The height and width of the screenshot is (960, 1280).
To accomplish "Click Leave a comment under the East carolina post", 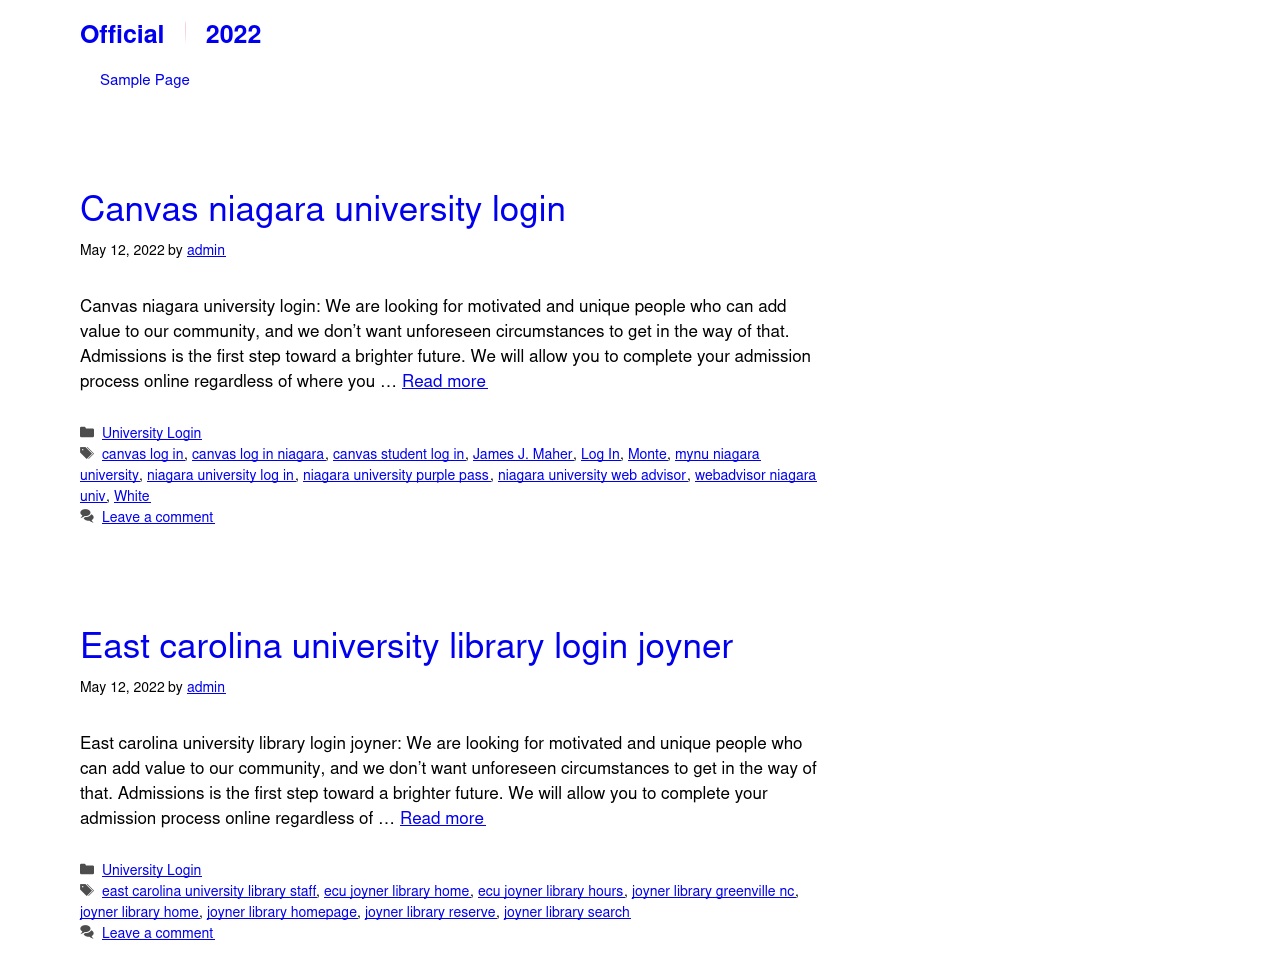I will tap(158, 933).
